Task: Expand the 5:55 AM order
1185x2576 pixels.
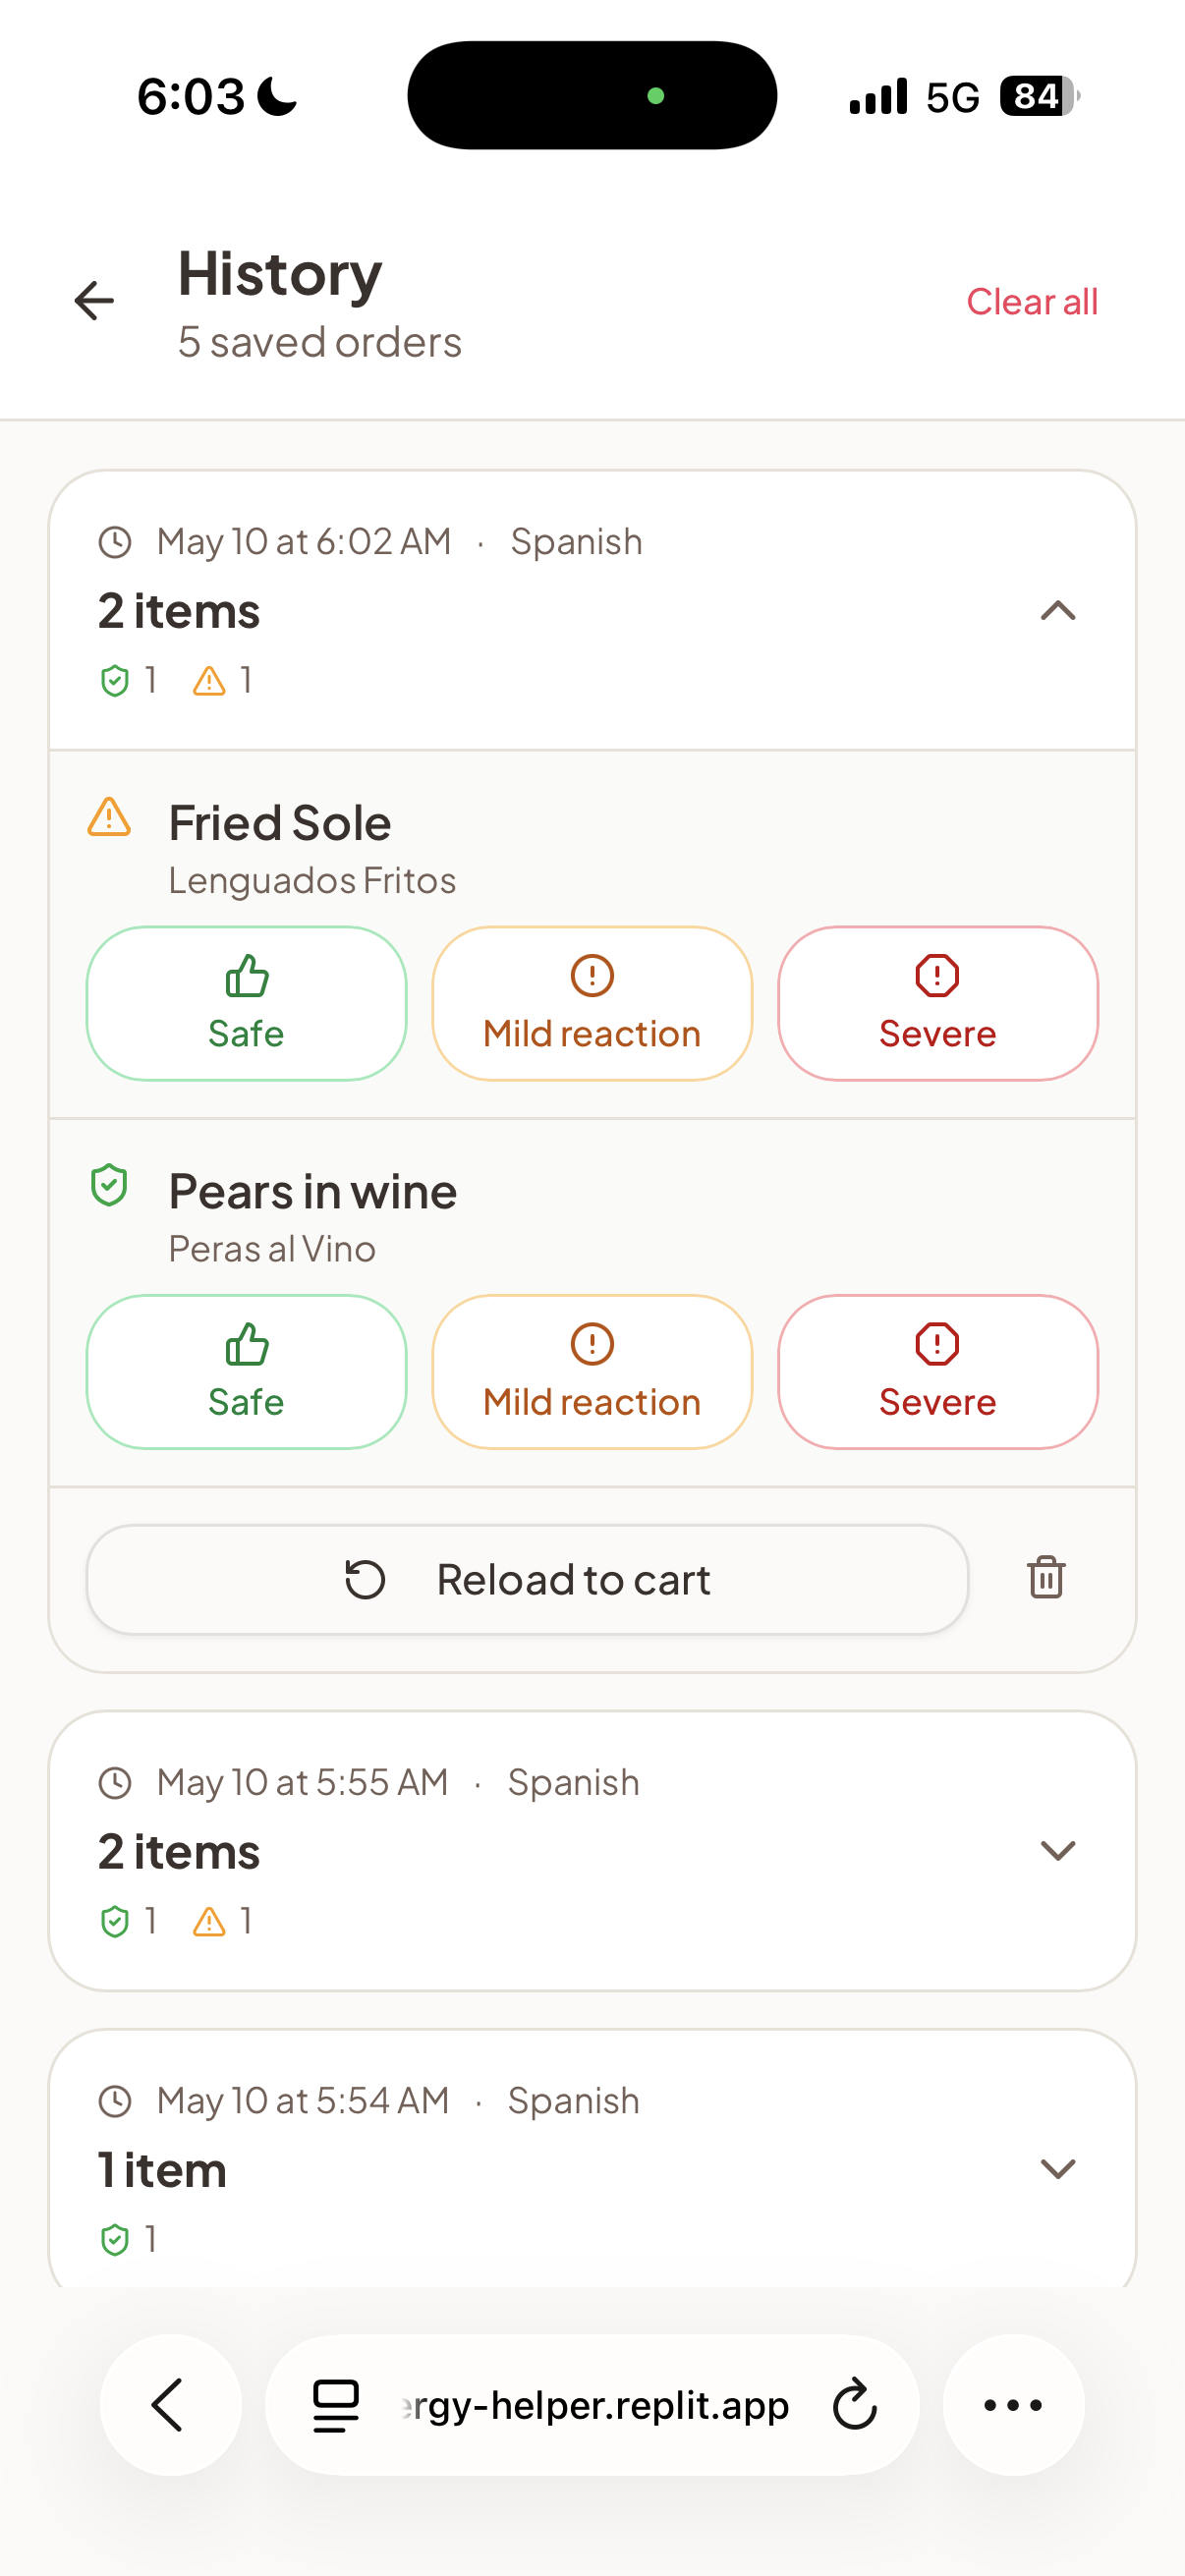Action: click(1058, 1850)
